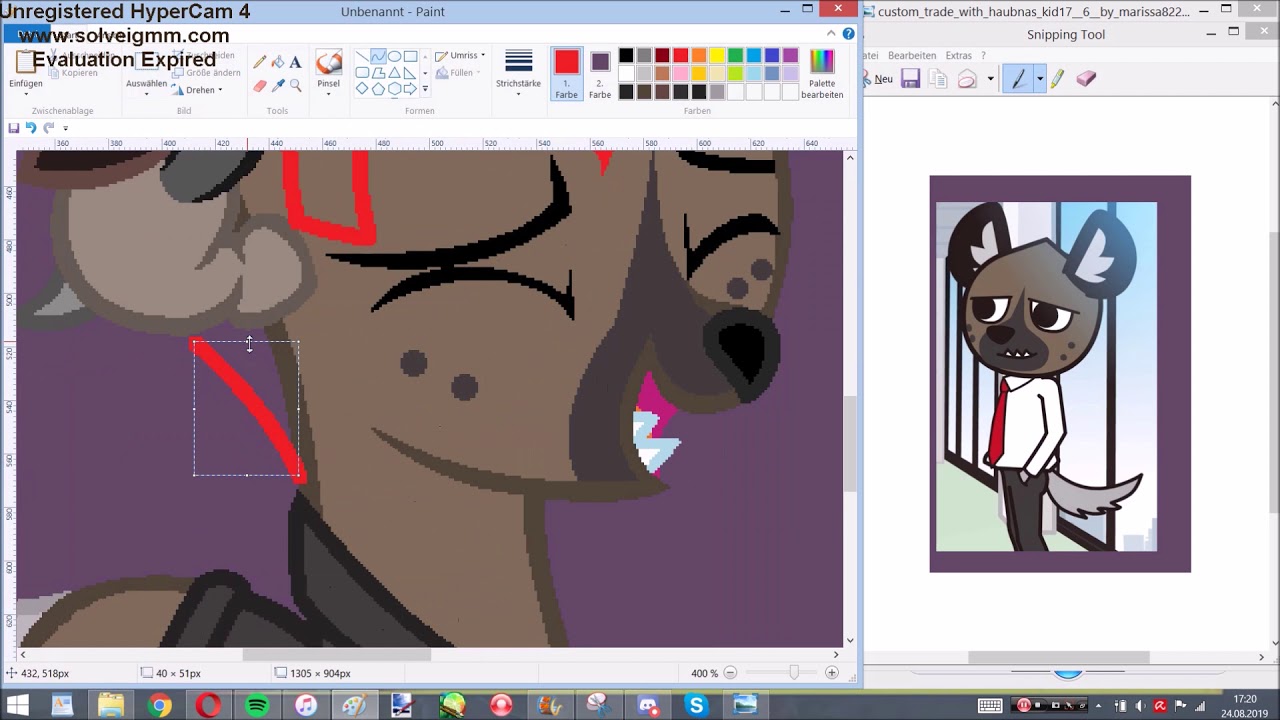This screenshot has width=1280, height=720.
Task: Select the Magnifier zoom tool
Action: pyautogui.click(x=296, y=86)
